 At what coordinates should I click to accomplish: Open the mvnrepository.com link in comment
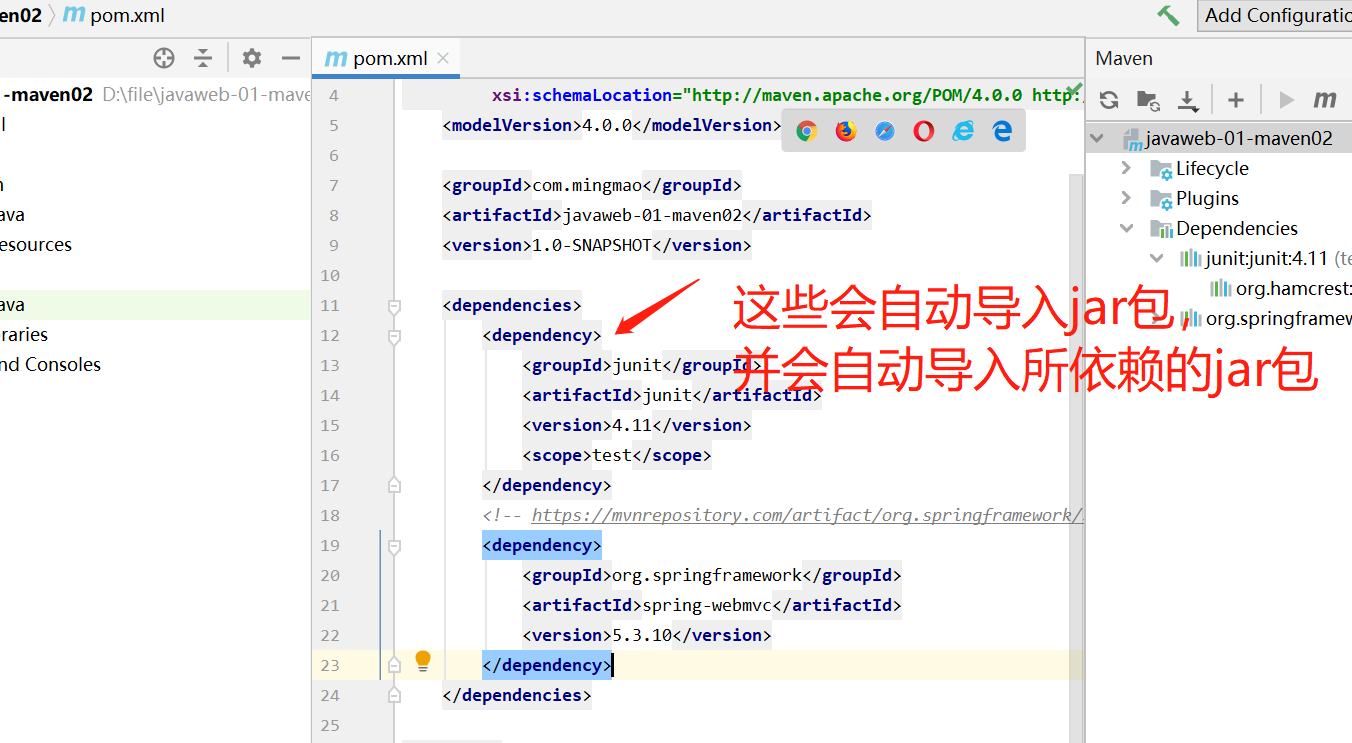[x=807, y=515]
